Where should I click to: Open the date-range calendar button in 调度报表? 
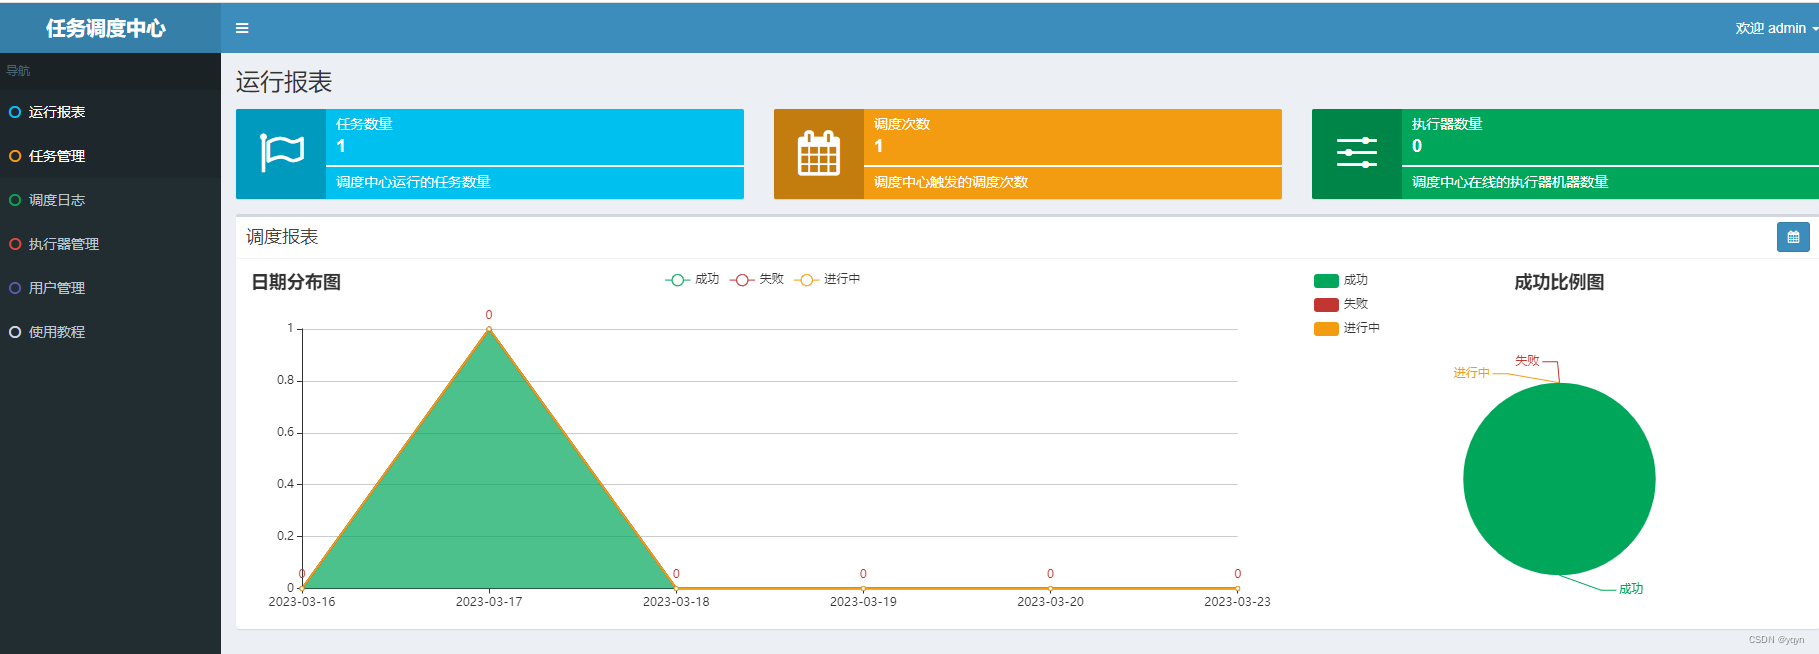(x=1793, y=237)
